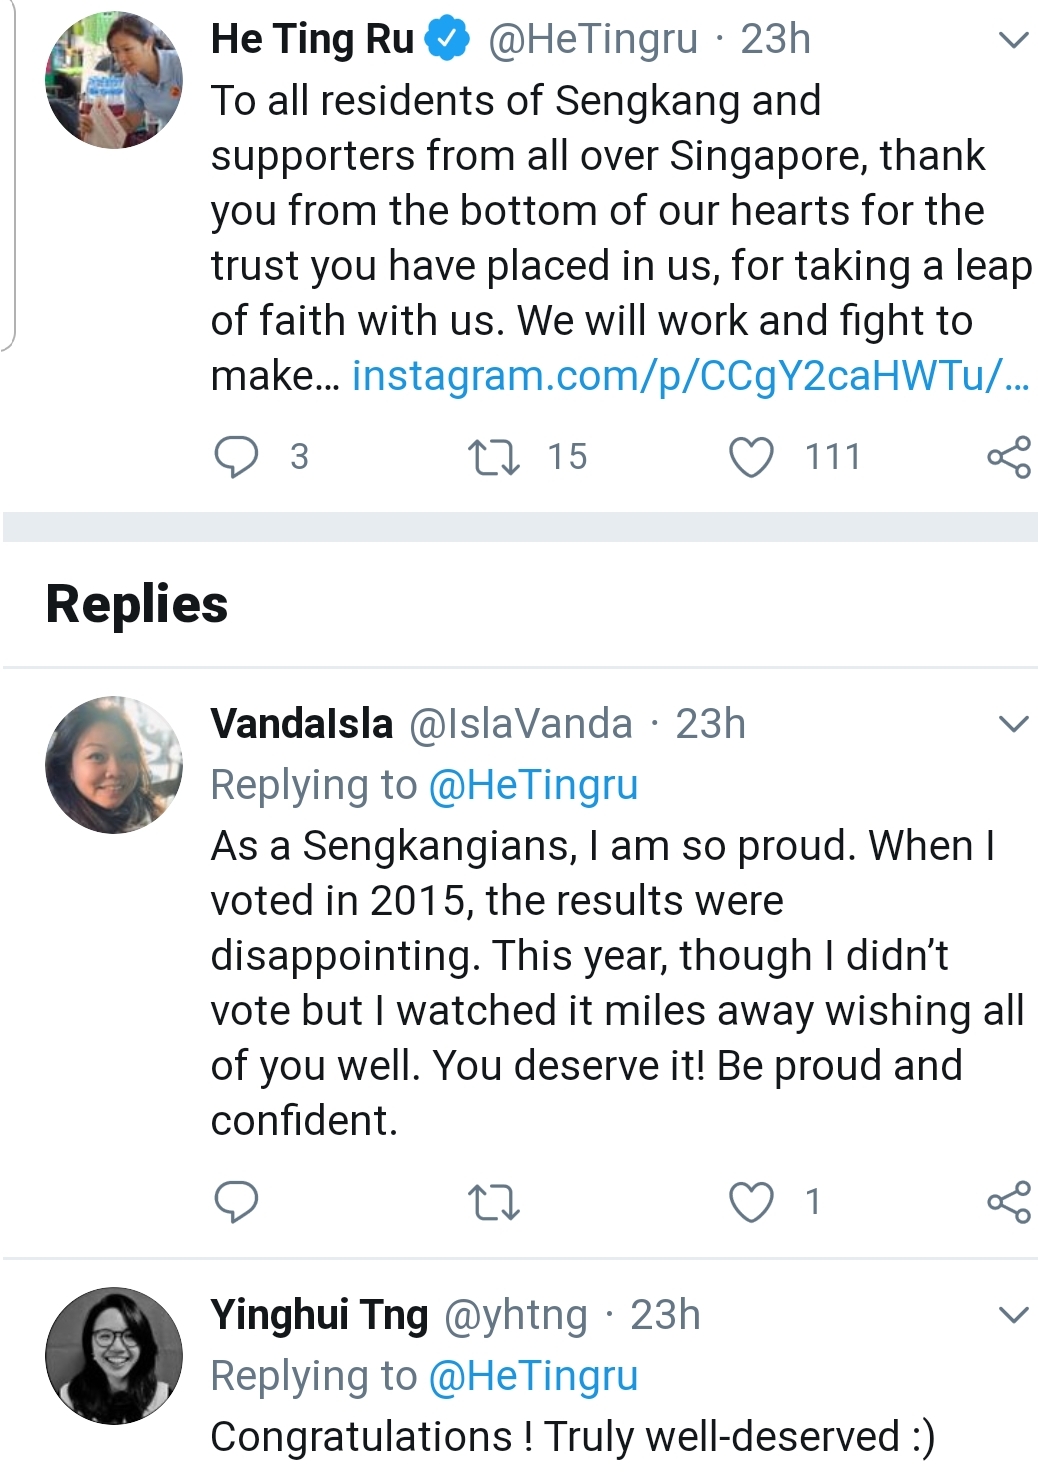Open @HeTingru mention in VandaIsla's reply

tap(533, 785)
